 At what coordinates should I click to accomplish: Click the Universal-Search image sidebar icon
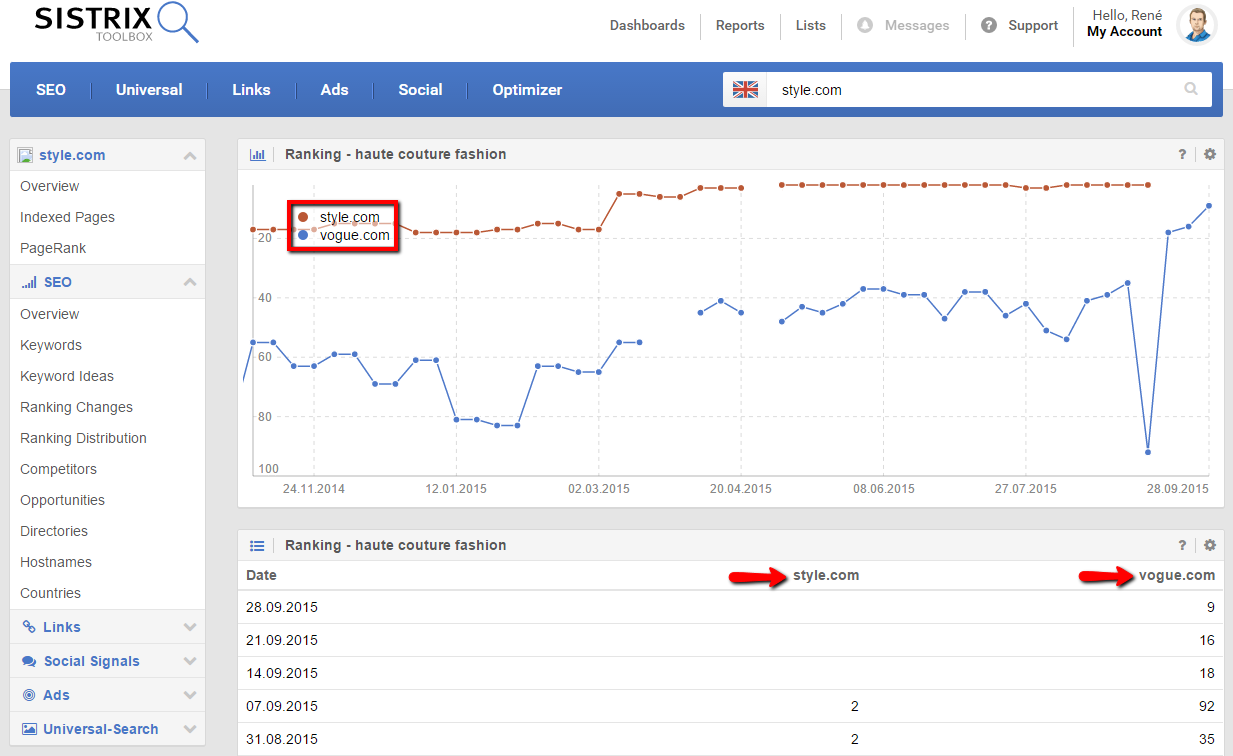29,729
